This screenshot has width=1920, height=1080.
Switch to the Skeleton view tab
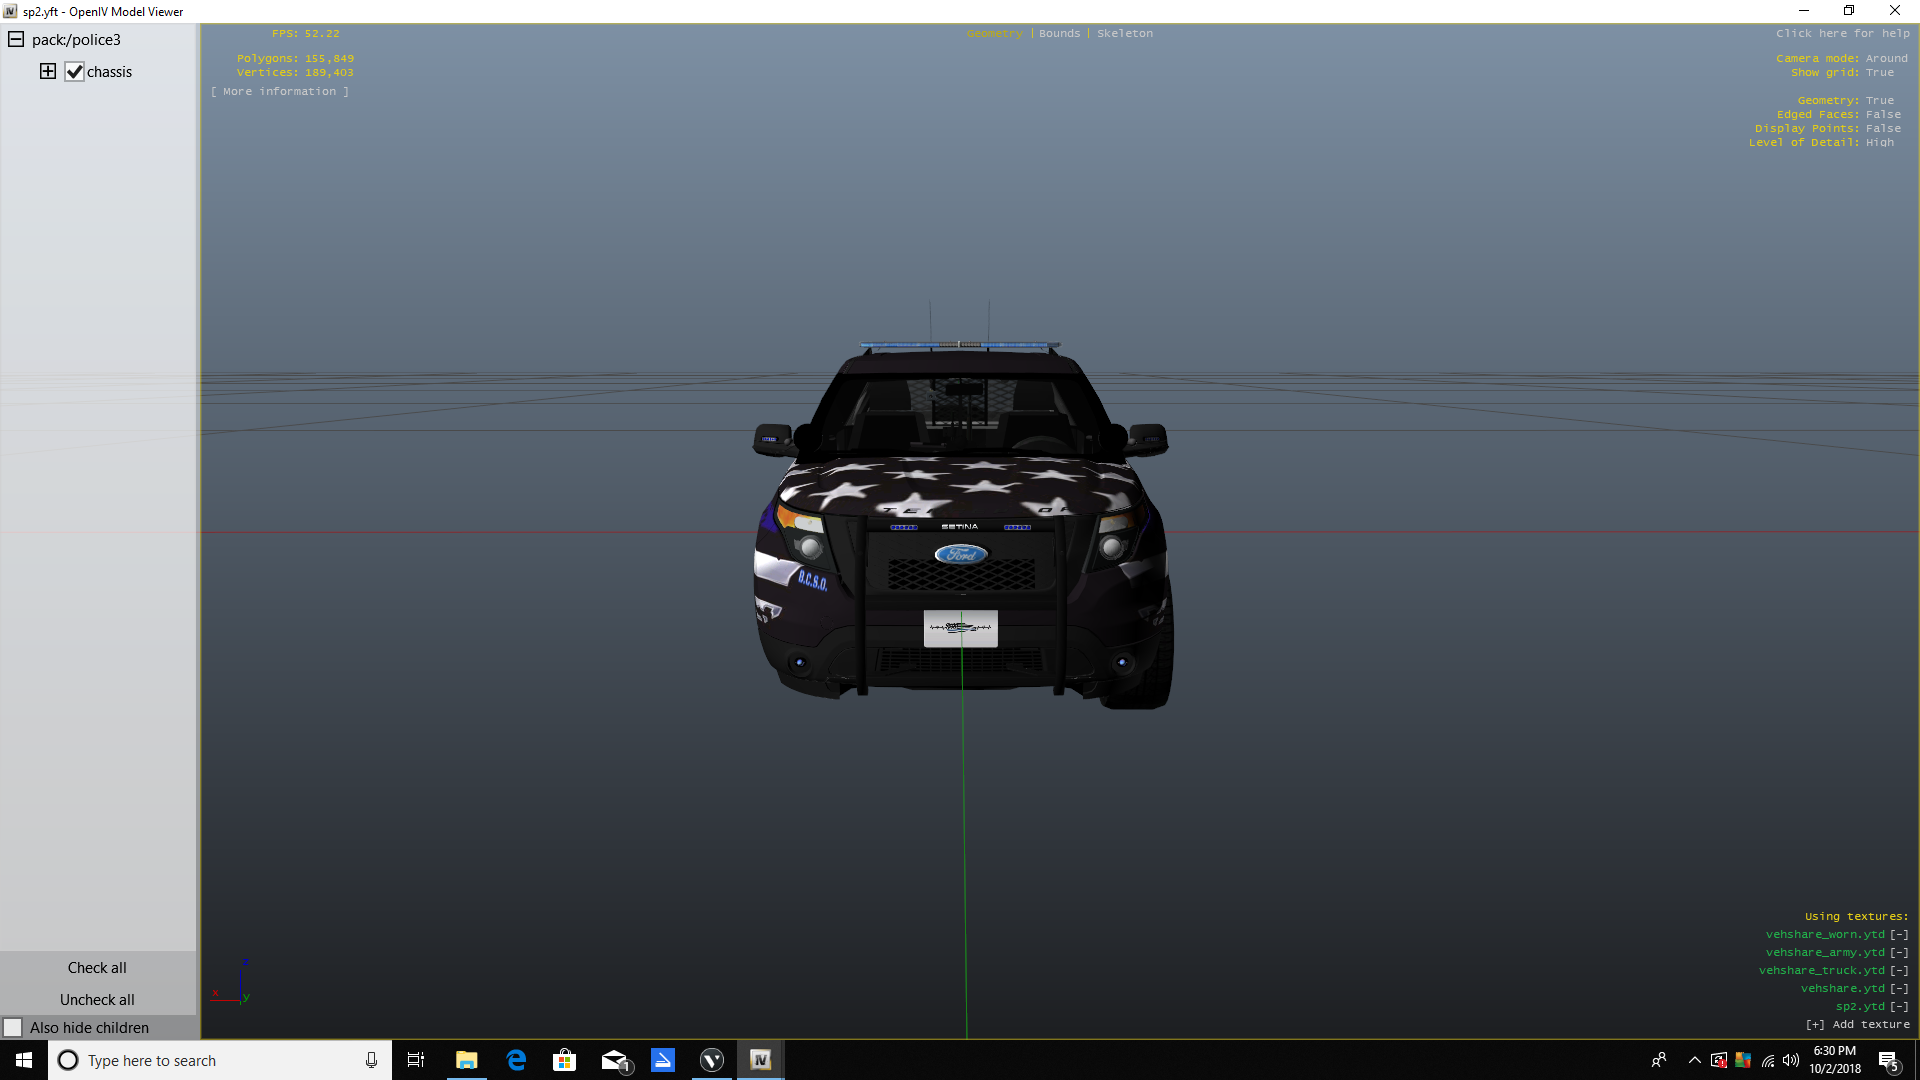1124,34
